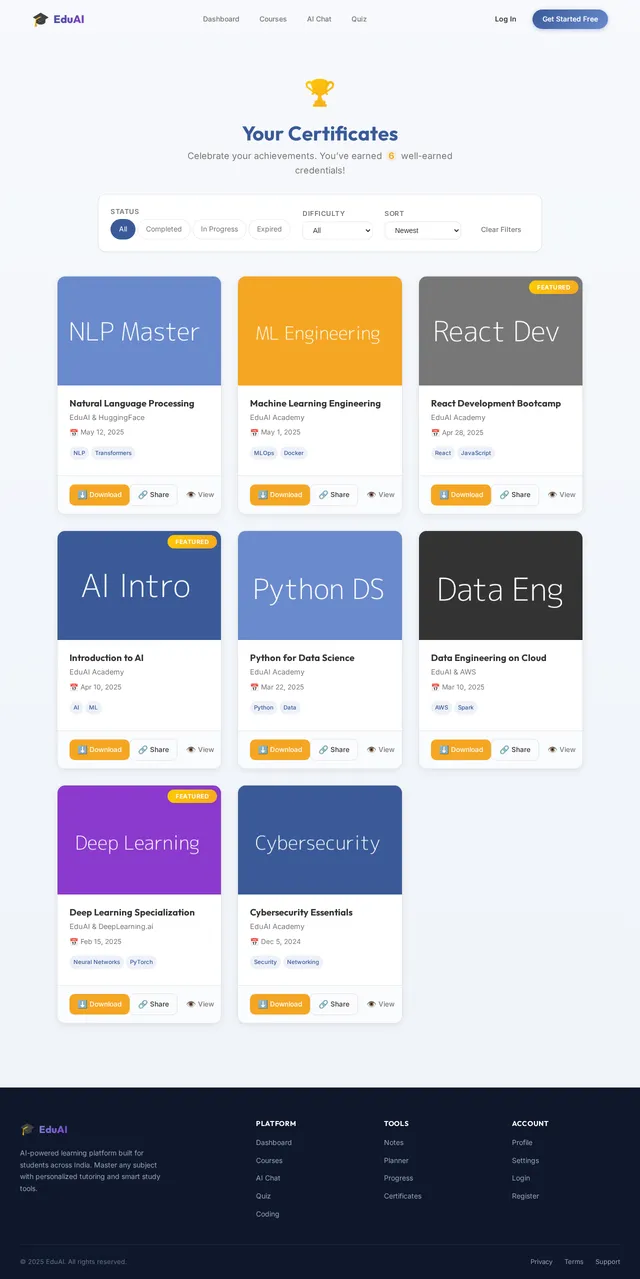Open Register link in footer Account

[525, 1196]
